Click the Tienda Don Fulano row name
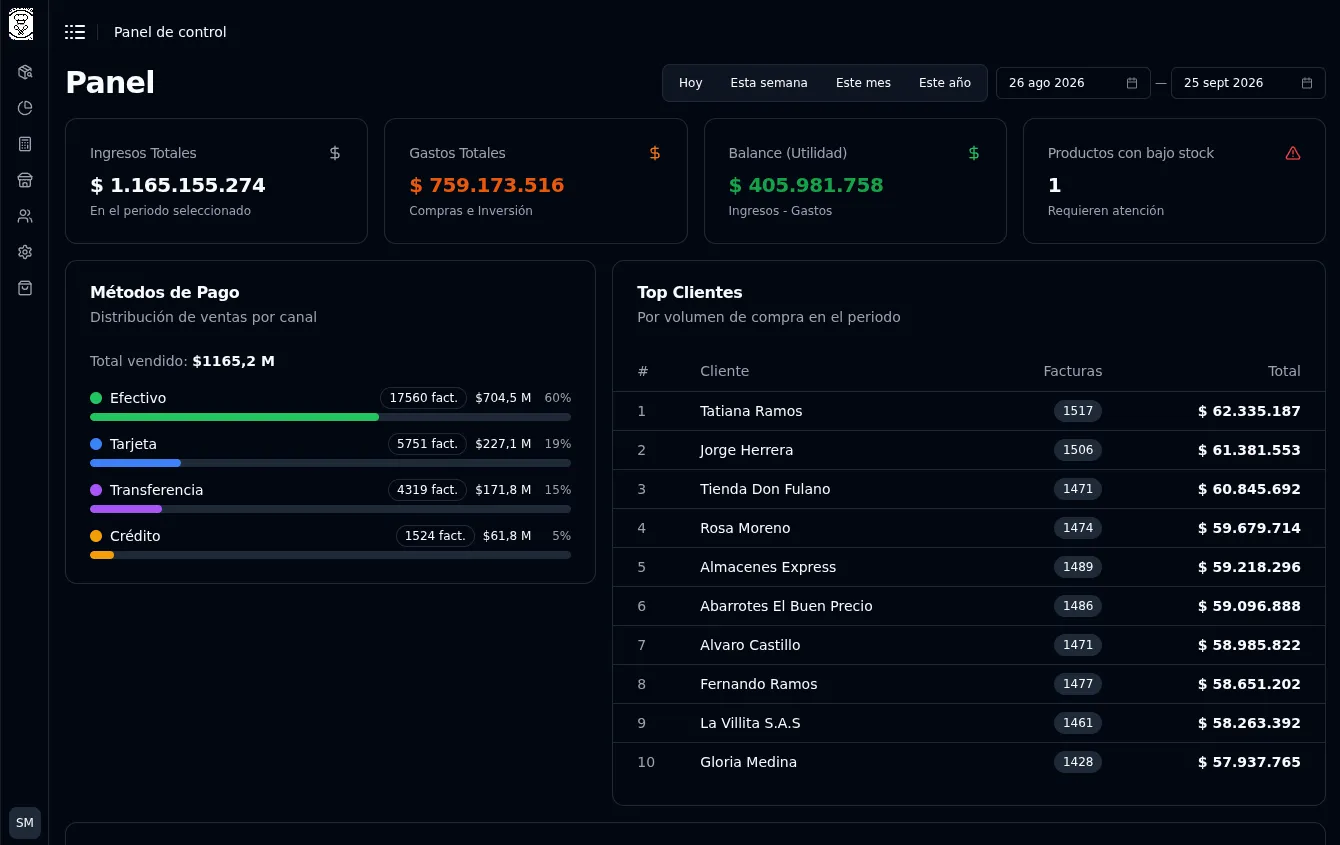The image size is (1340, 845). [x=765, y=489]
